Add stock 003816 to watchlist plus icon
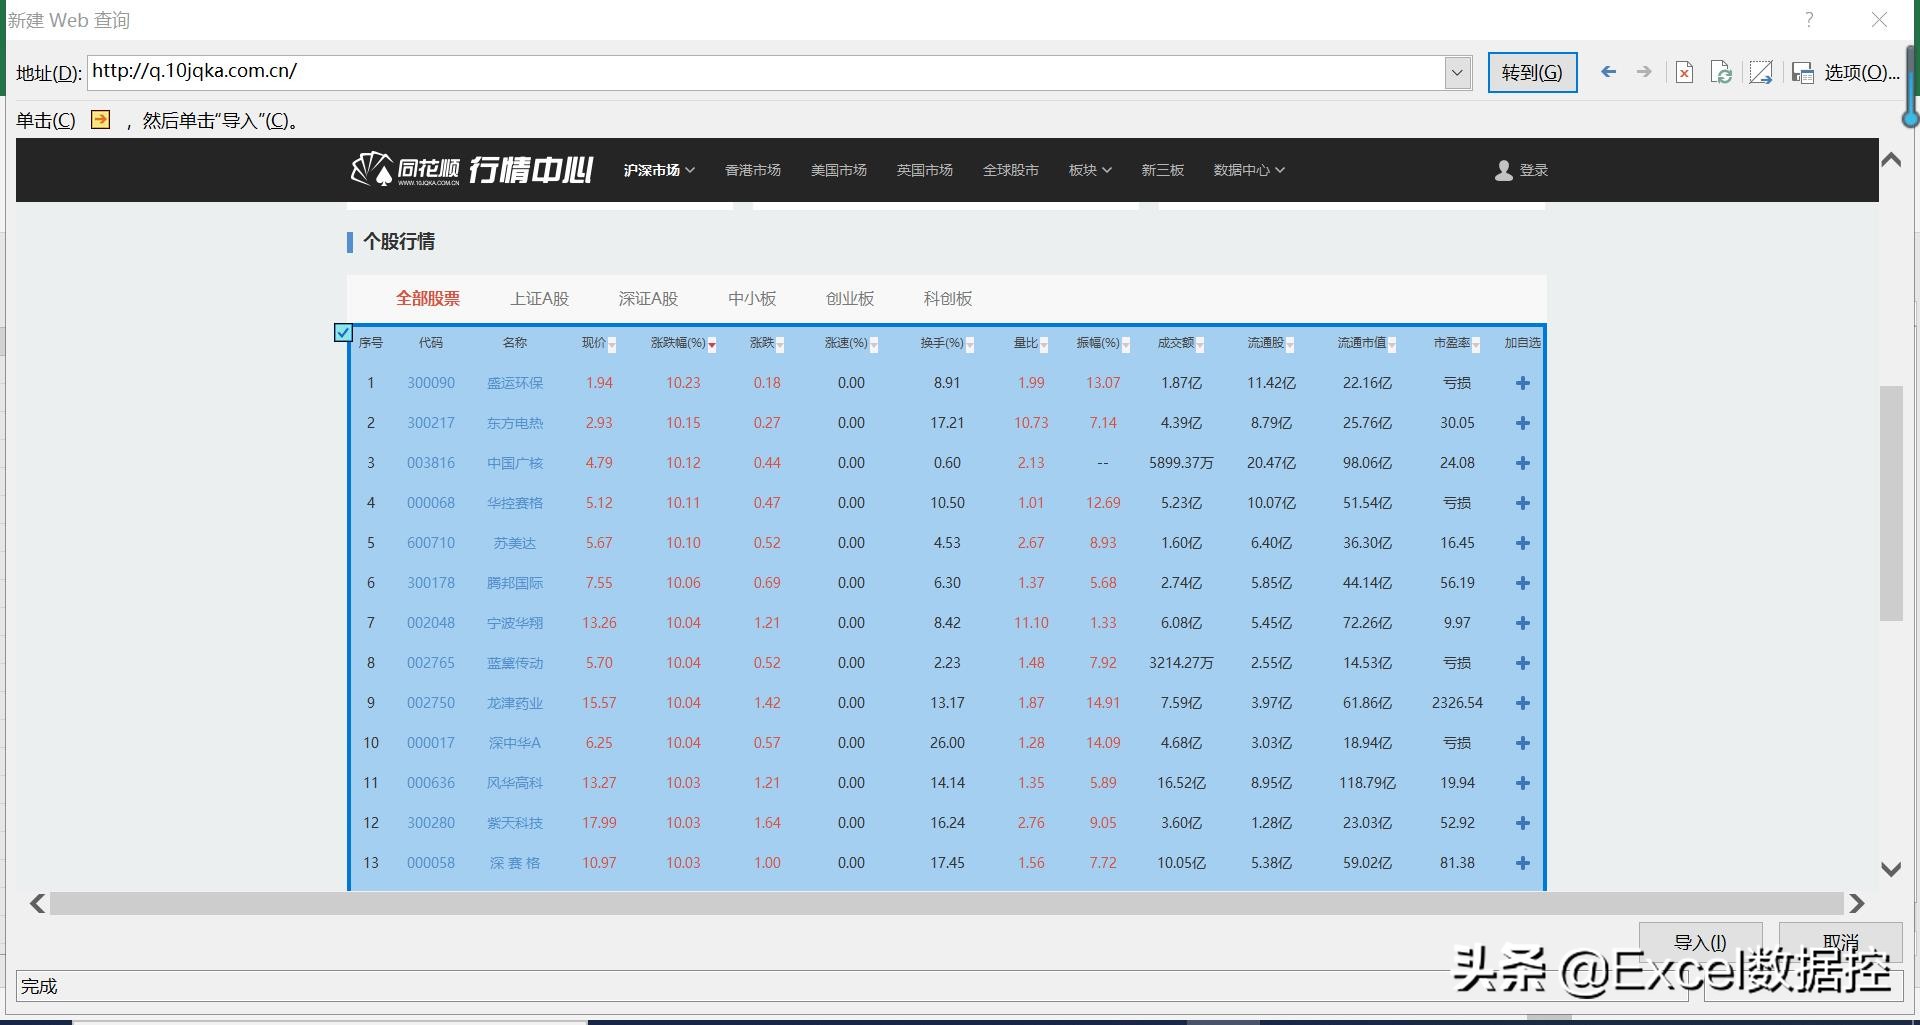Viewport: 1920px width, 1025px height. click(1523, 463)
